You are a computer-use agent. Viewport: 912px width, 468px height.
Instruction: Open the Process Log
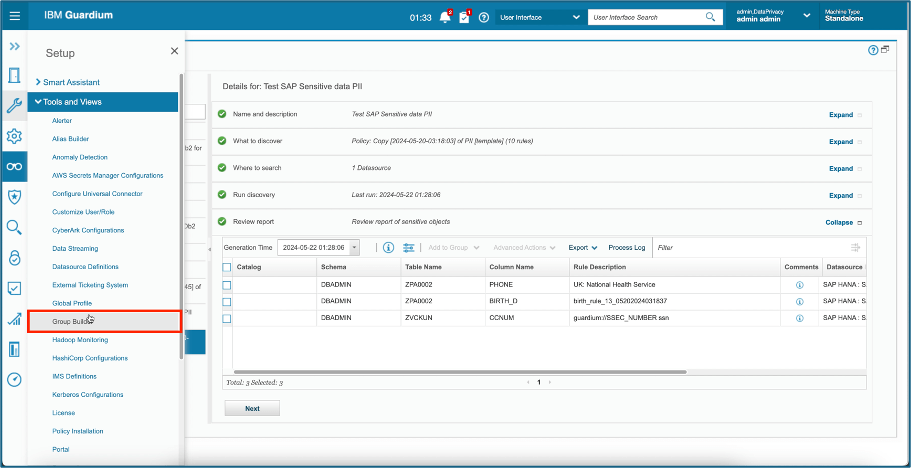626,248
